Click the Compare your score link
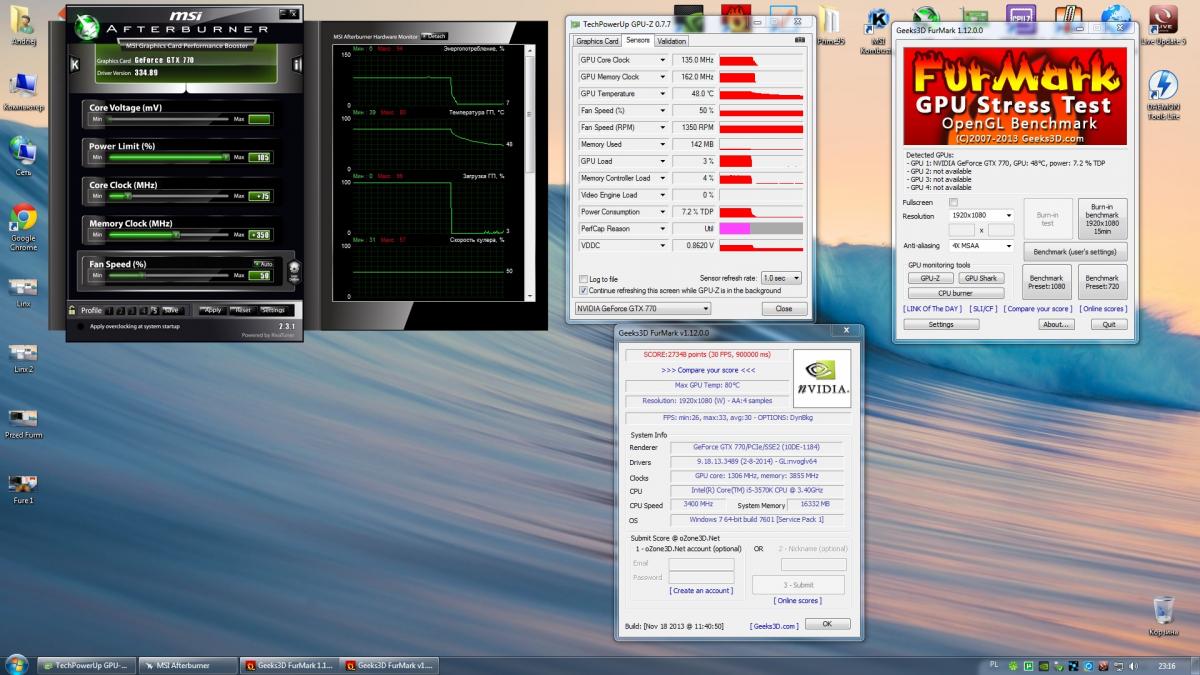Viewport: 1200px width, 675px height. pyautogui.click(x=1037, y=309)
